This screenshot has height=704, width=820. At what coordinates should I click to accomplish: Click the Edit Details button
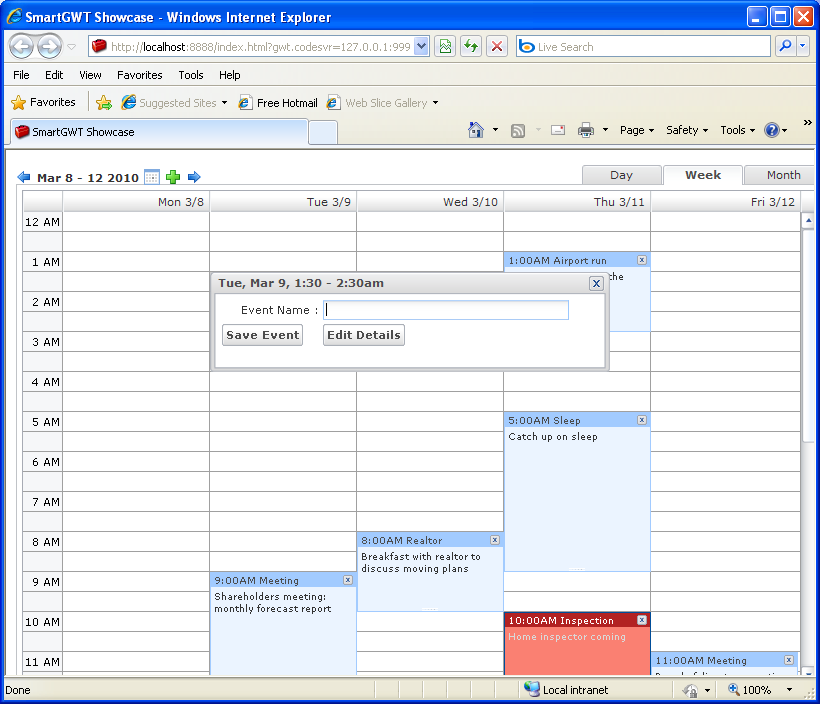tap(363, 335)
